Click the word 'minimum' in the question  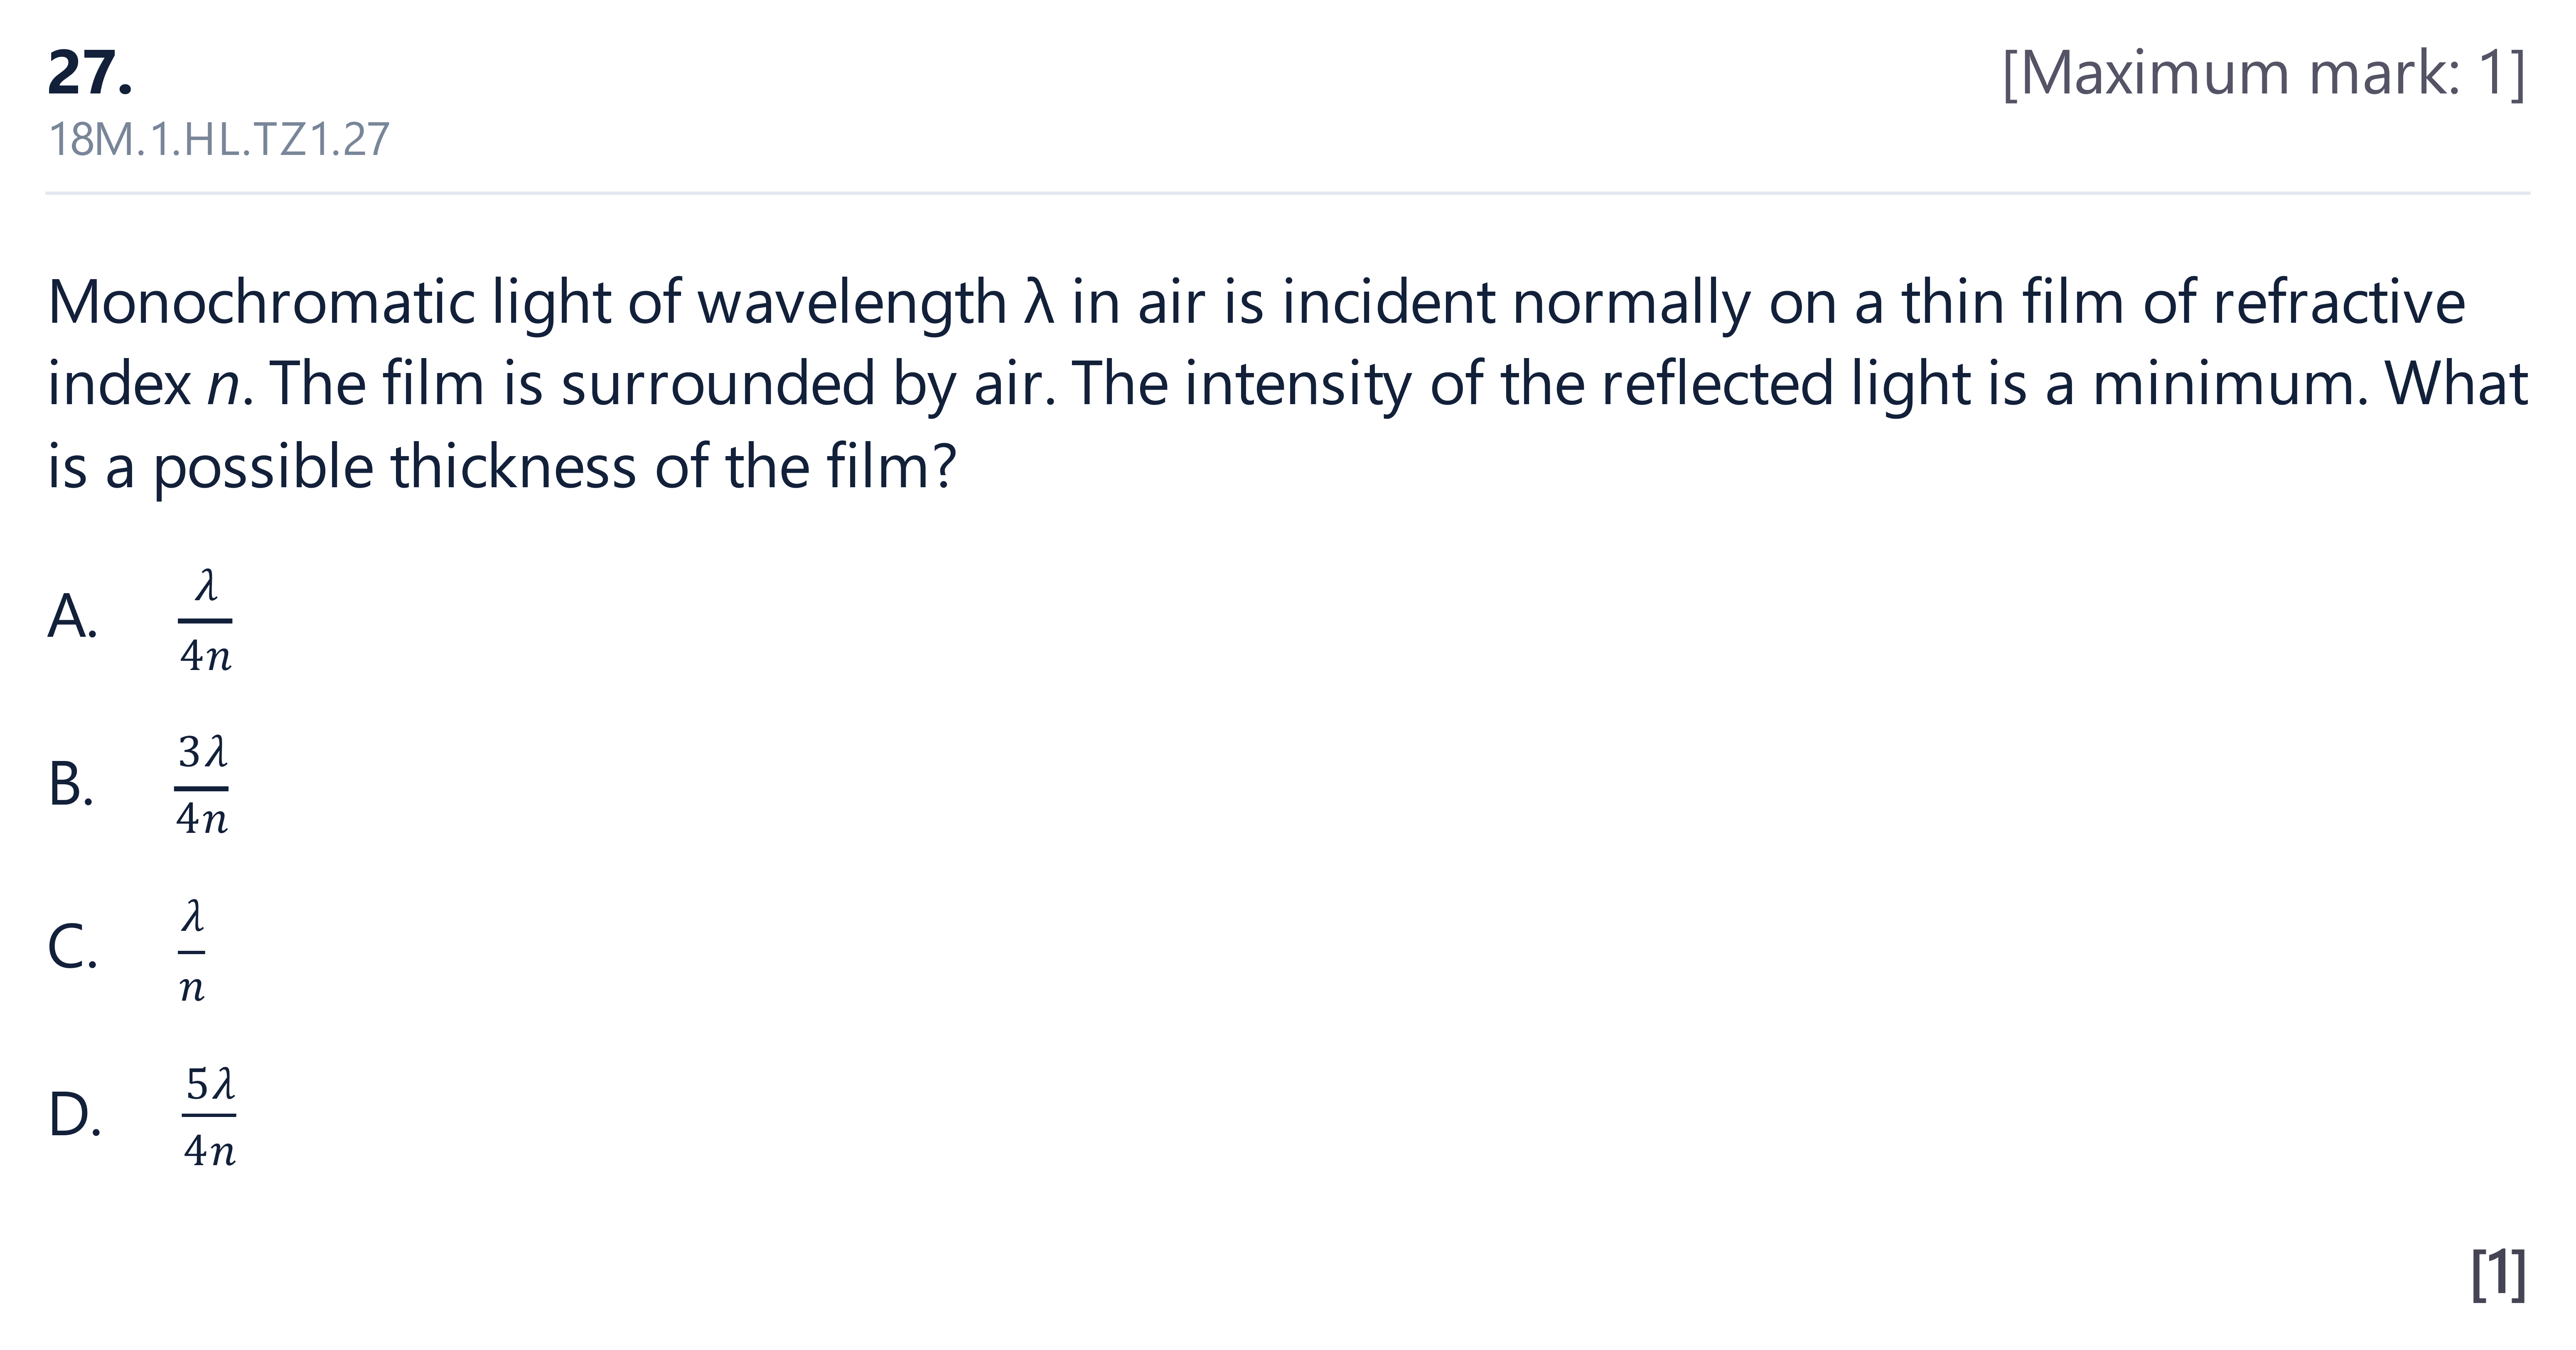[x=2229, y=384]
